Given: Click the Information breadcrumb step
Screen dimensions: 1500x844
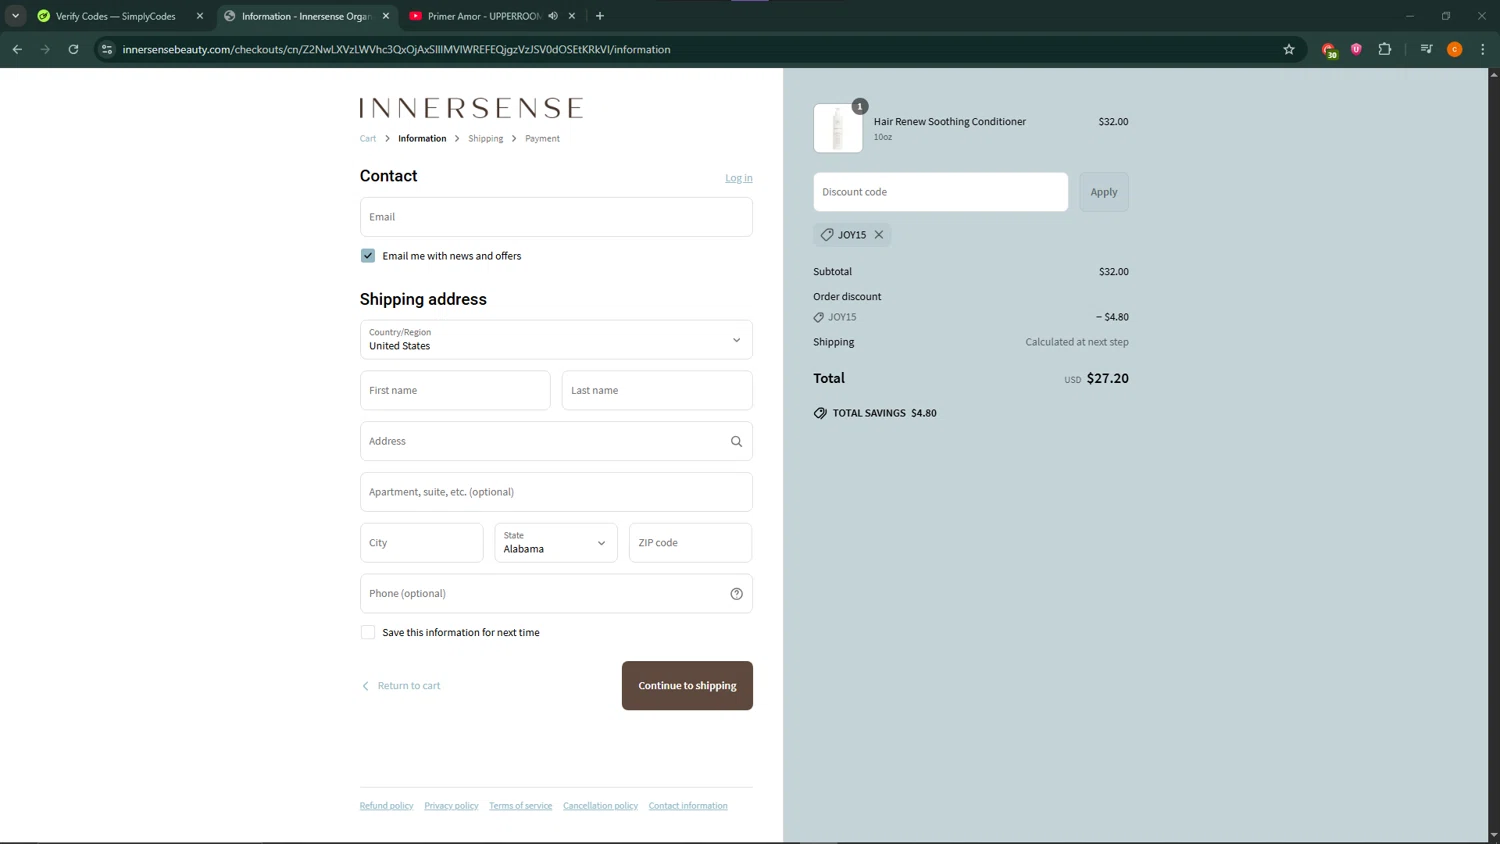Looking at the screenshot, I should (422, 139).
